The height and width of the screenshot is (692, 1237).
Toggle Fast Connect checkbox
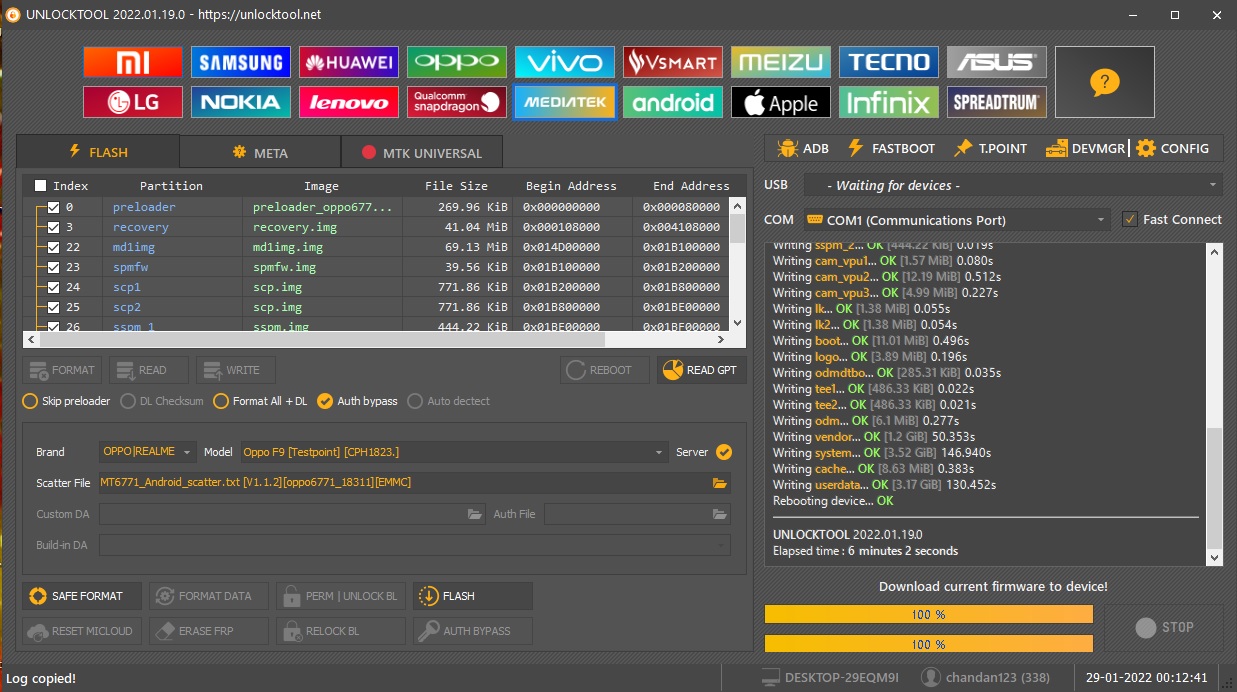(1130, 219)
